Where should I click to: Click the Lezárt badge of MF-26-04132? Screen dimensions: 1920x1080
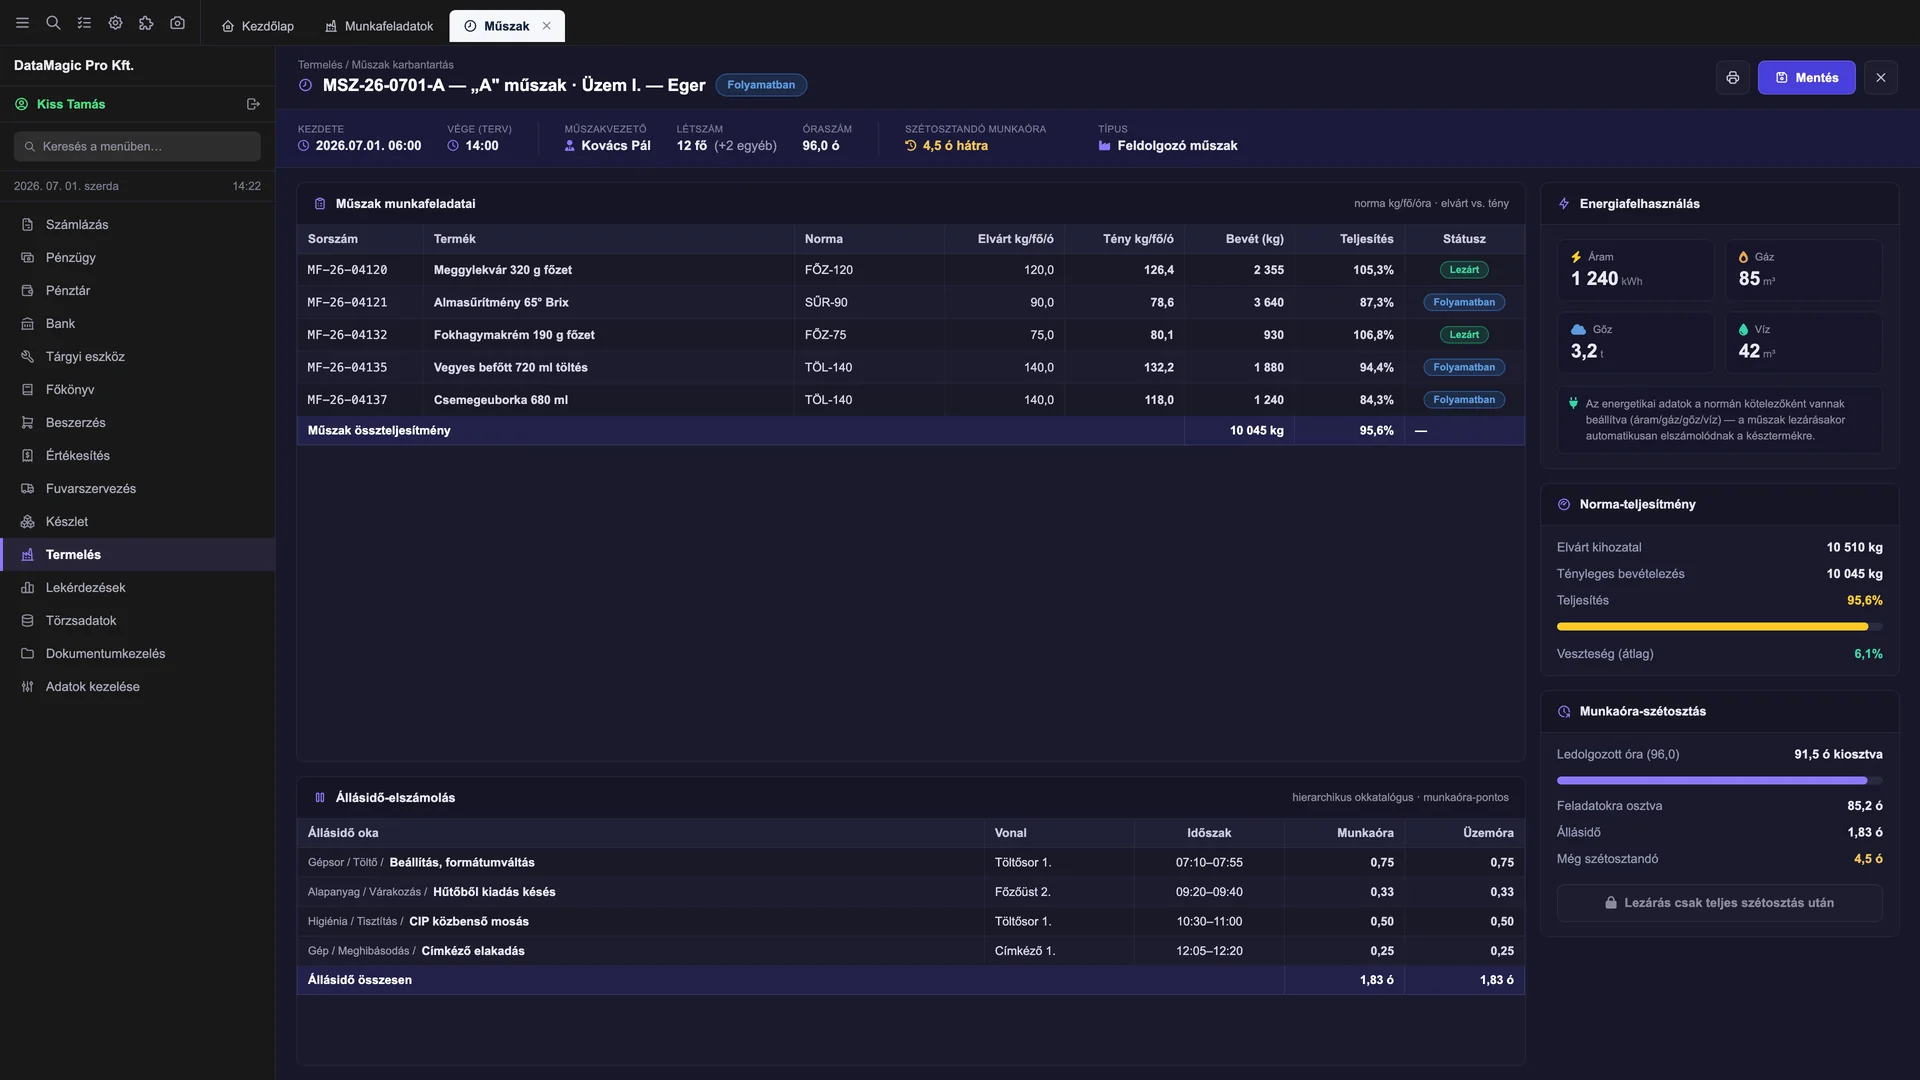(x=1464, y=335)
